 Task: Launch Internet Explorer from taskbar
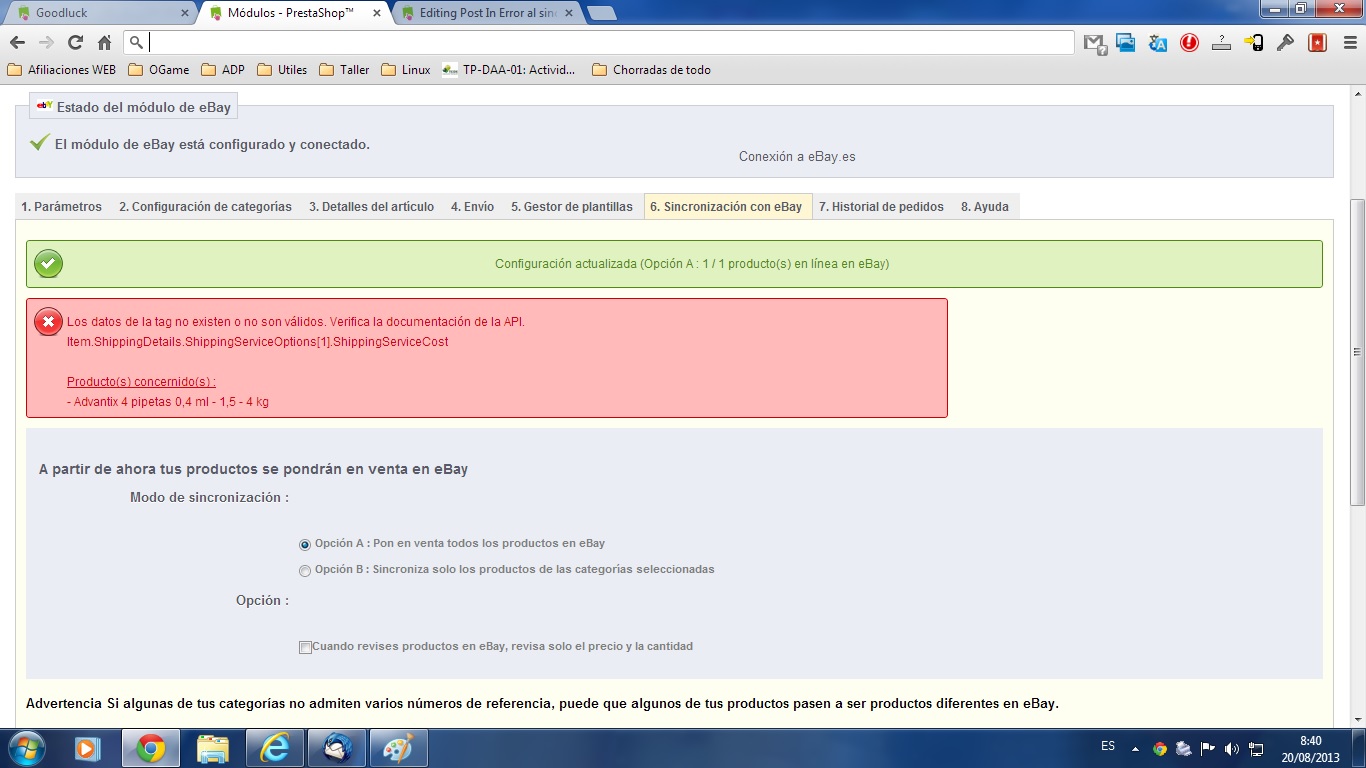click(275, 748)
